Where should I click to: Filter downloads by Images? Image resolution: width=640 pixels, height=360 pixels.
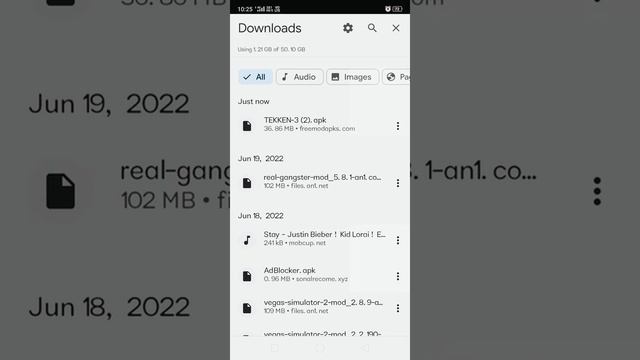tap(352, 77)
